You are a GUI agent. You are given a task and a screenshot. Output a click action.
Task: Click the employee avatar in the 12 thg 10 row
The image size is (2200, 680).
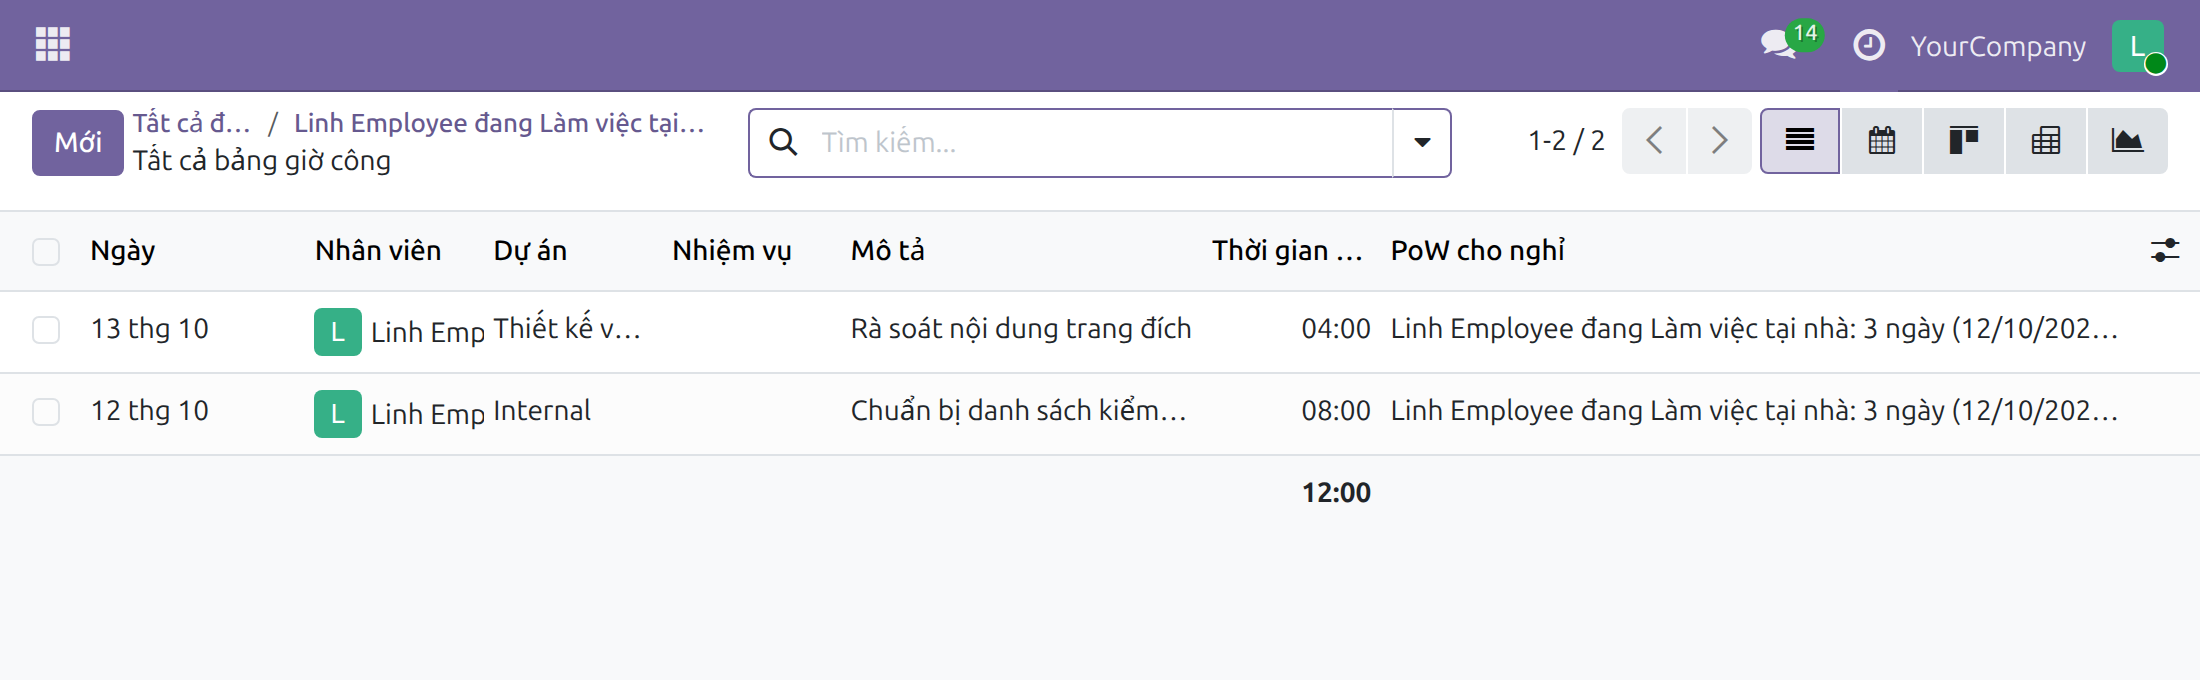(338, 414)
